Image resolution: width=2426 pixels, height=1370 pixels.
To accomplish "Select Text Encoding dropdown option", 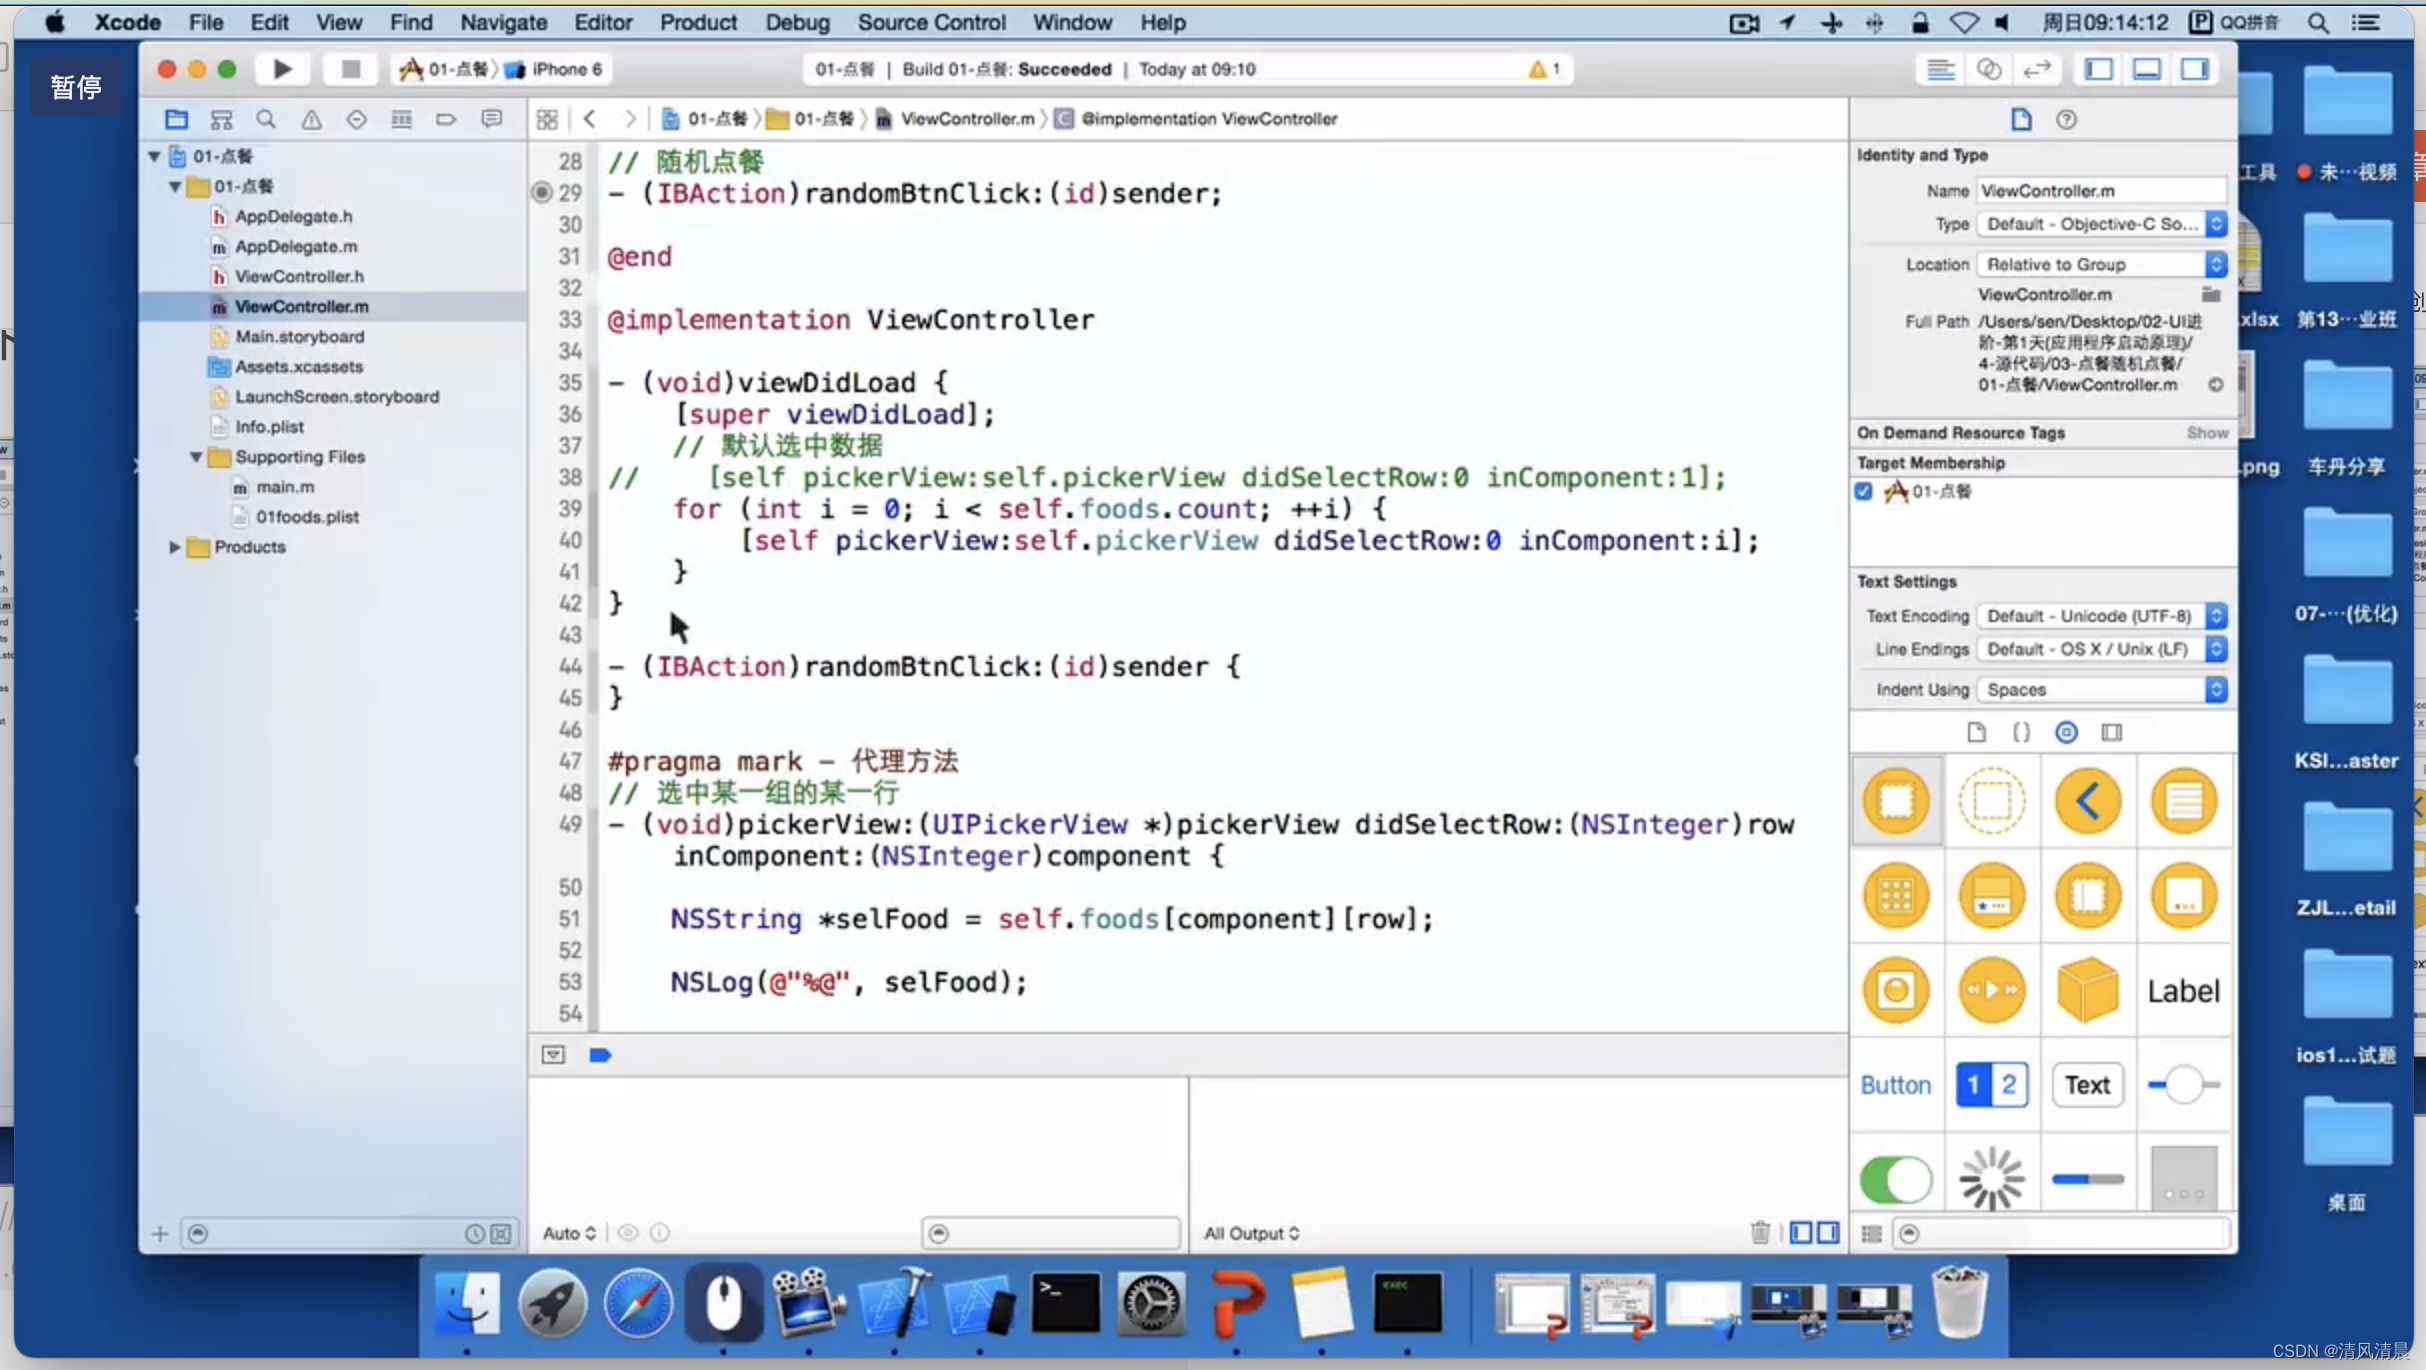I will (2101, 613).
